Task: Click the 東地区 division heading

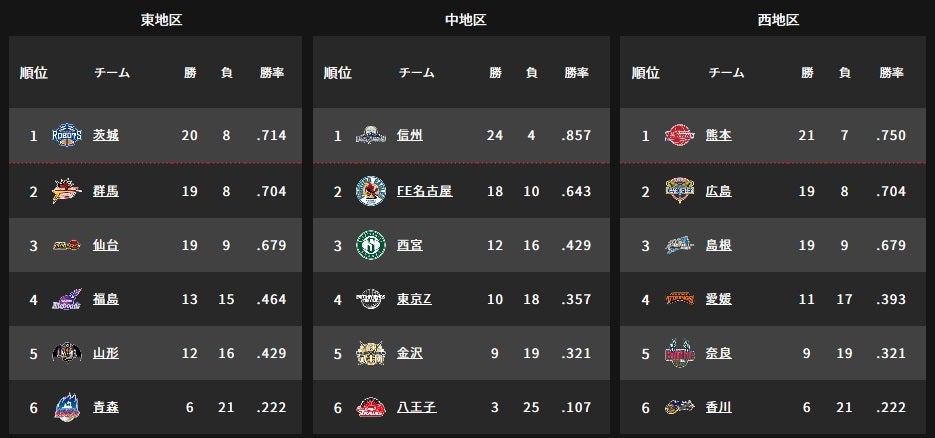Action: pyautogui.click(x=161, y=20)
